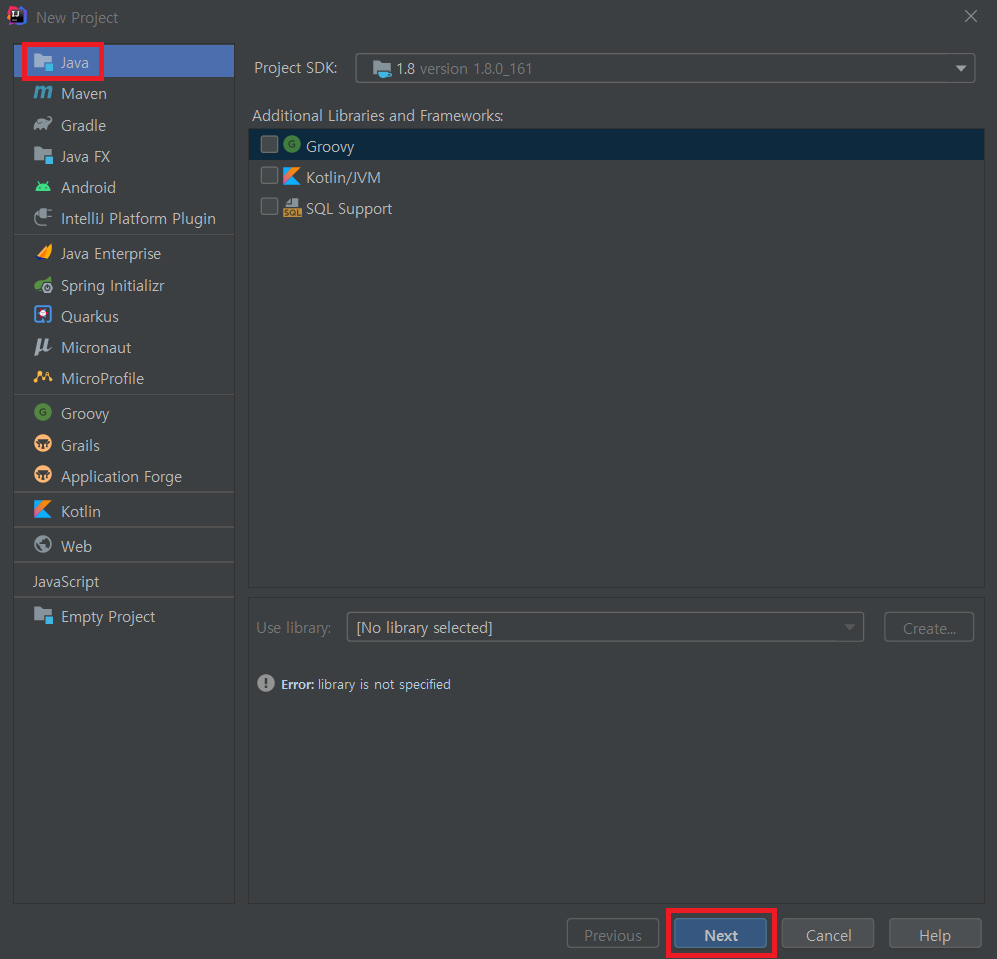Choose Java Enterprise project type

(x=124, y=253)
